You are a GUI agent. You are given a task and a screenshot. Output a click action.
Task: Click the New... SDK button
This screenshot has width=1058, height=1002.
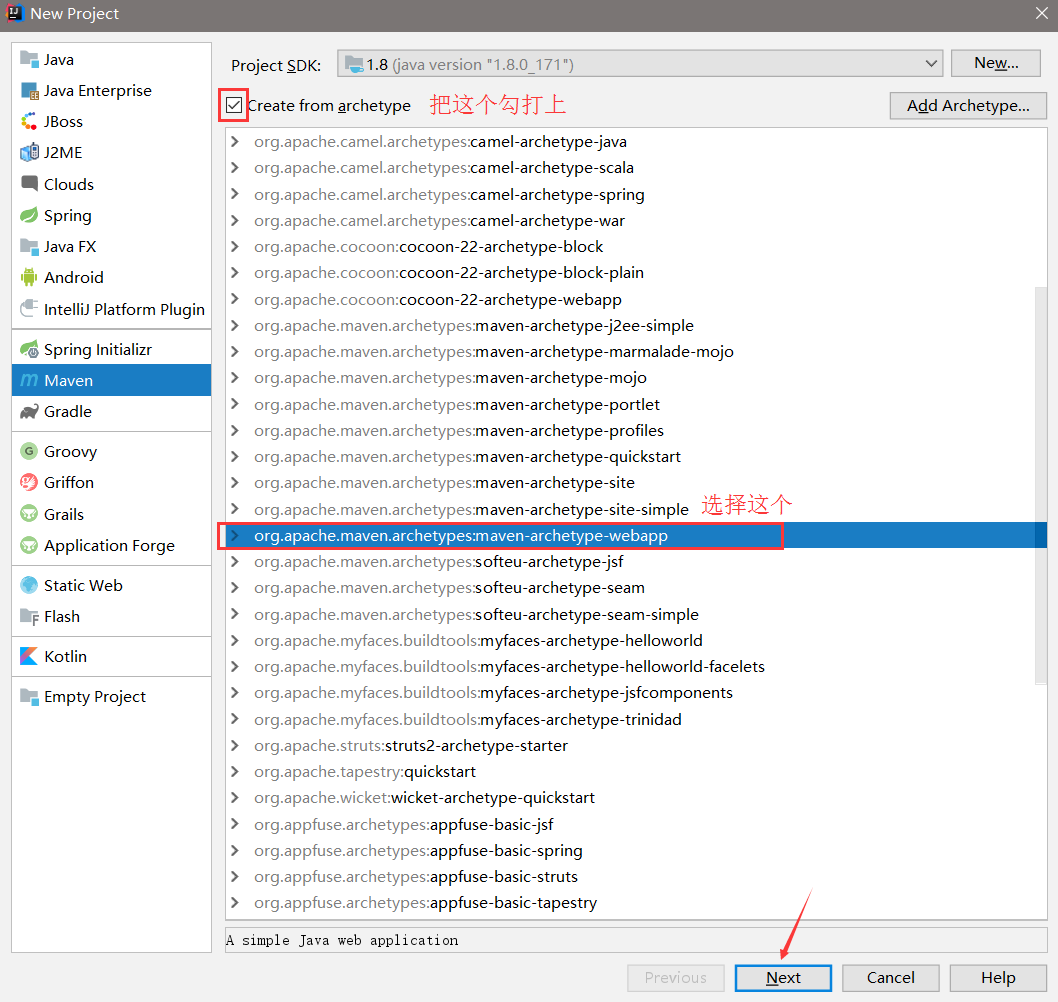tap(996, 63)
